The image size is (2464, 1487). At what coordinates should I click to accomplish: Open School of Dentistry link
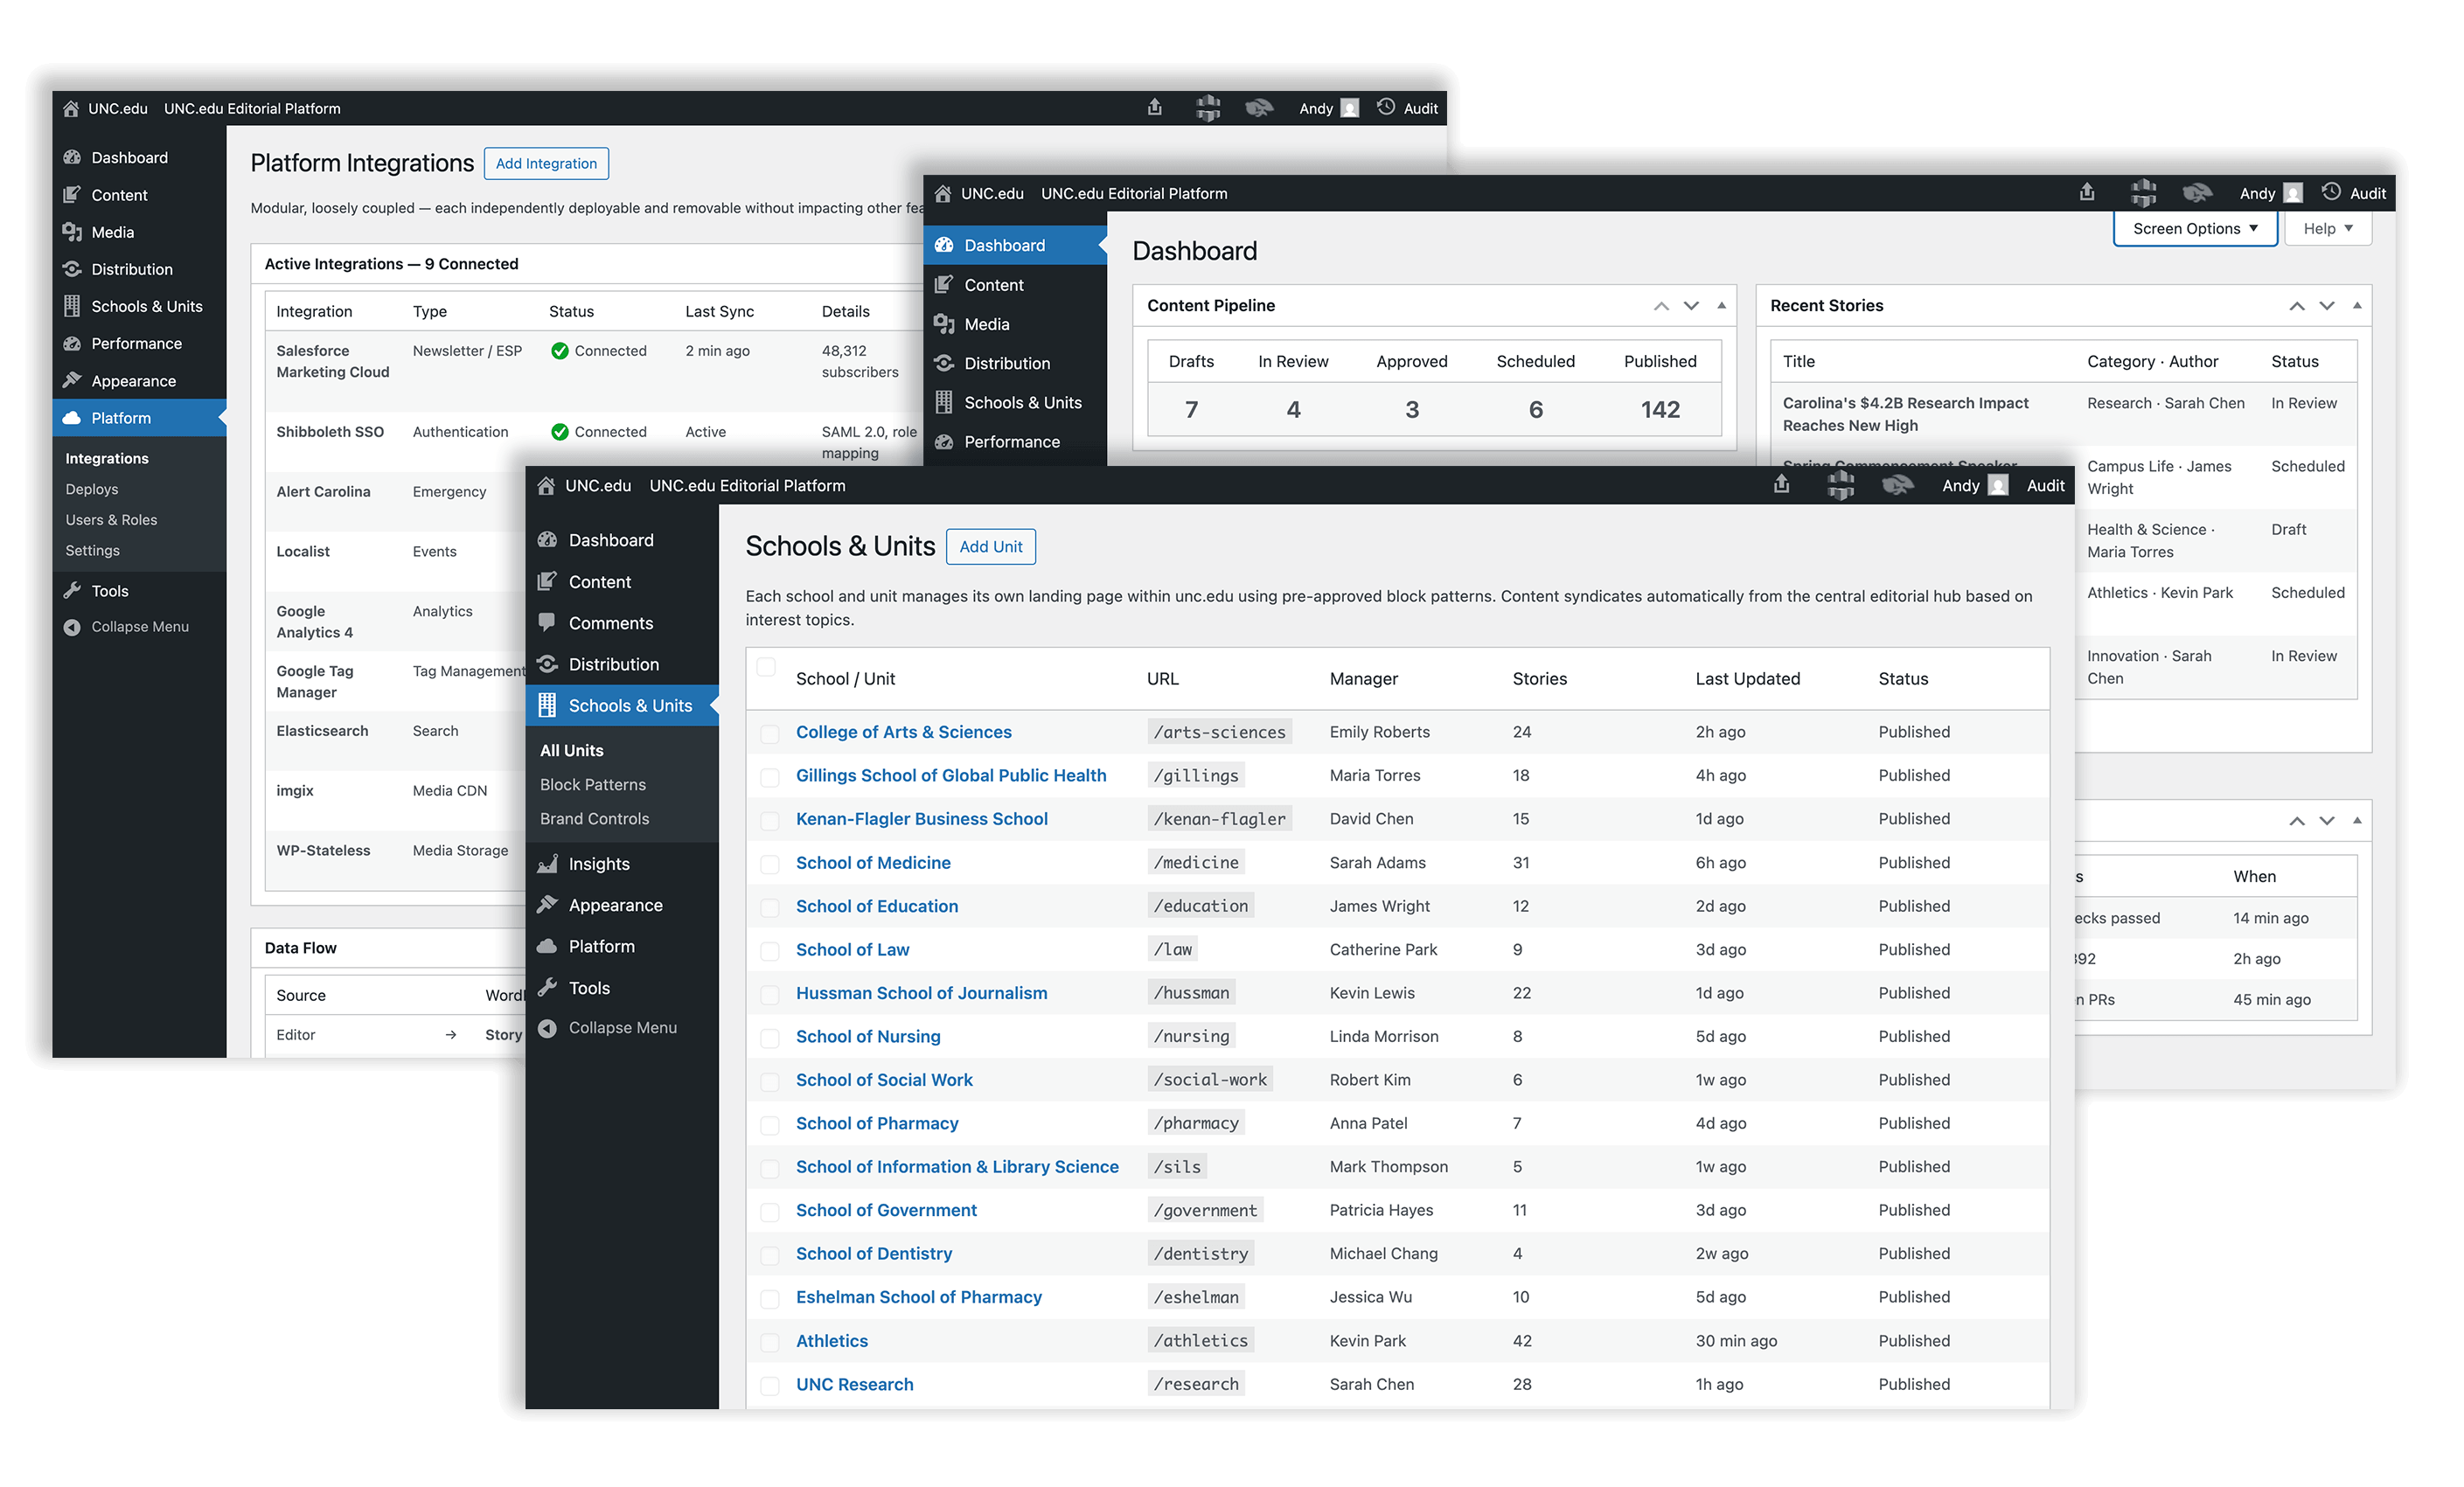point(873,1253)
